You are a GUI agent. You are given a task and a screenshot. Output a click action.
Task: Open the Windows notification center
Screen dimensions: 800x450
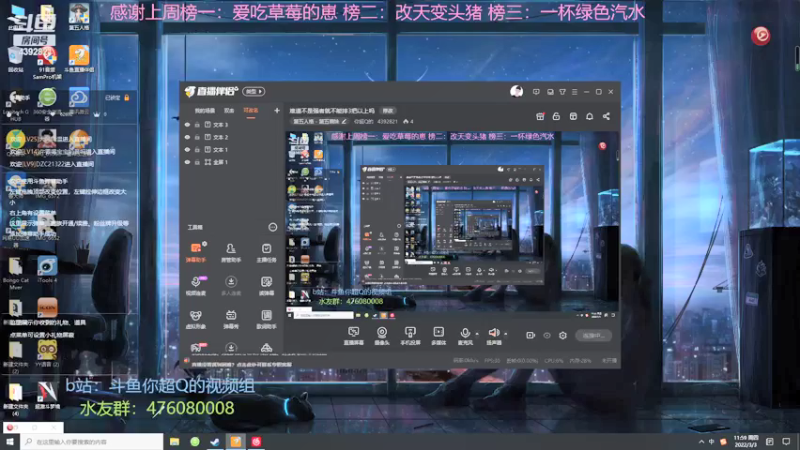point(786,441)
